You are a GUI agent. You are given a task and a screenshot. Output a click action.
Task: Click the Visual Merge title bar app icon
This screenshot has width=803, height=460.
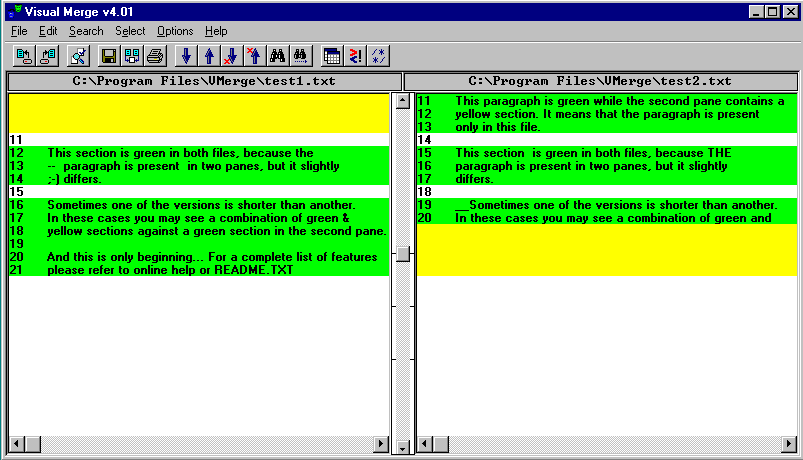14,11
